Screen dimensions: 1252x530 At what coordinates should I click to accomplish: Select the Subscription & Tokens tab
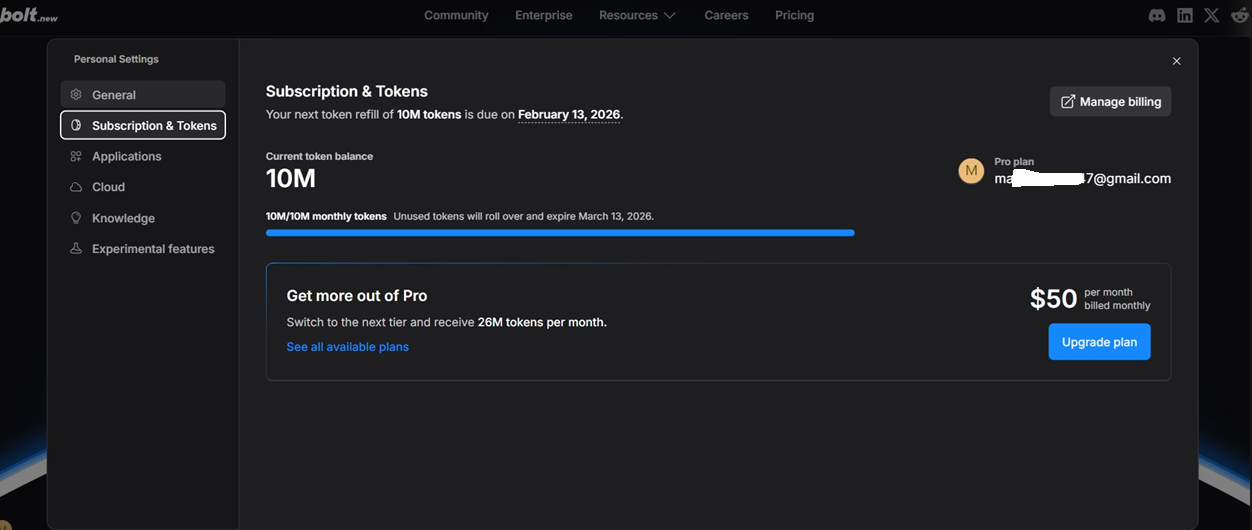click(143, 126)
